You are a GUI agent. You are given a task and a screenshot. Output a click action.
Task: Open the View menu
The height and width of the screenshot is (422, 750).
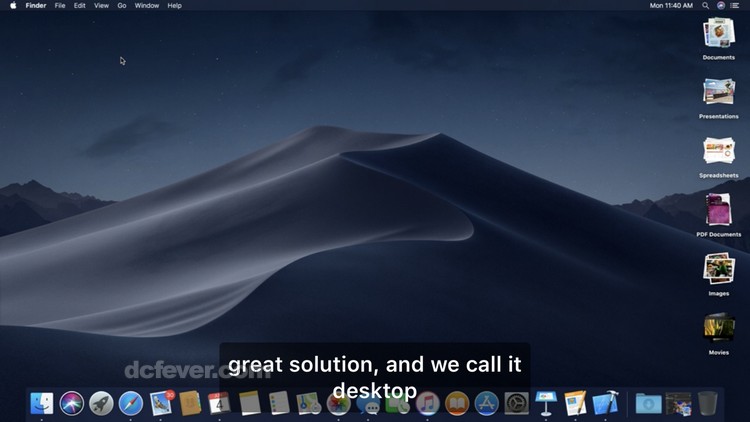pyautogui.click(x=101, y=6)
